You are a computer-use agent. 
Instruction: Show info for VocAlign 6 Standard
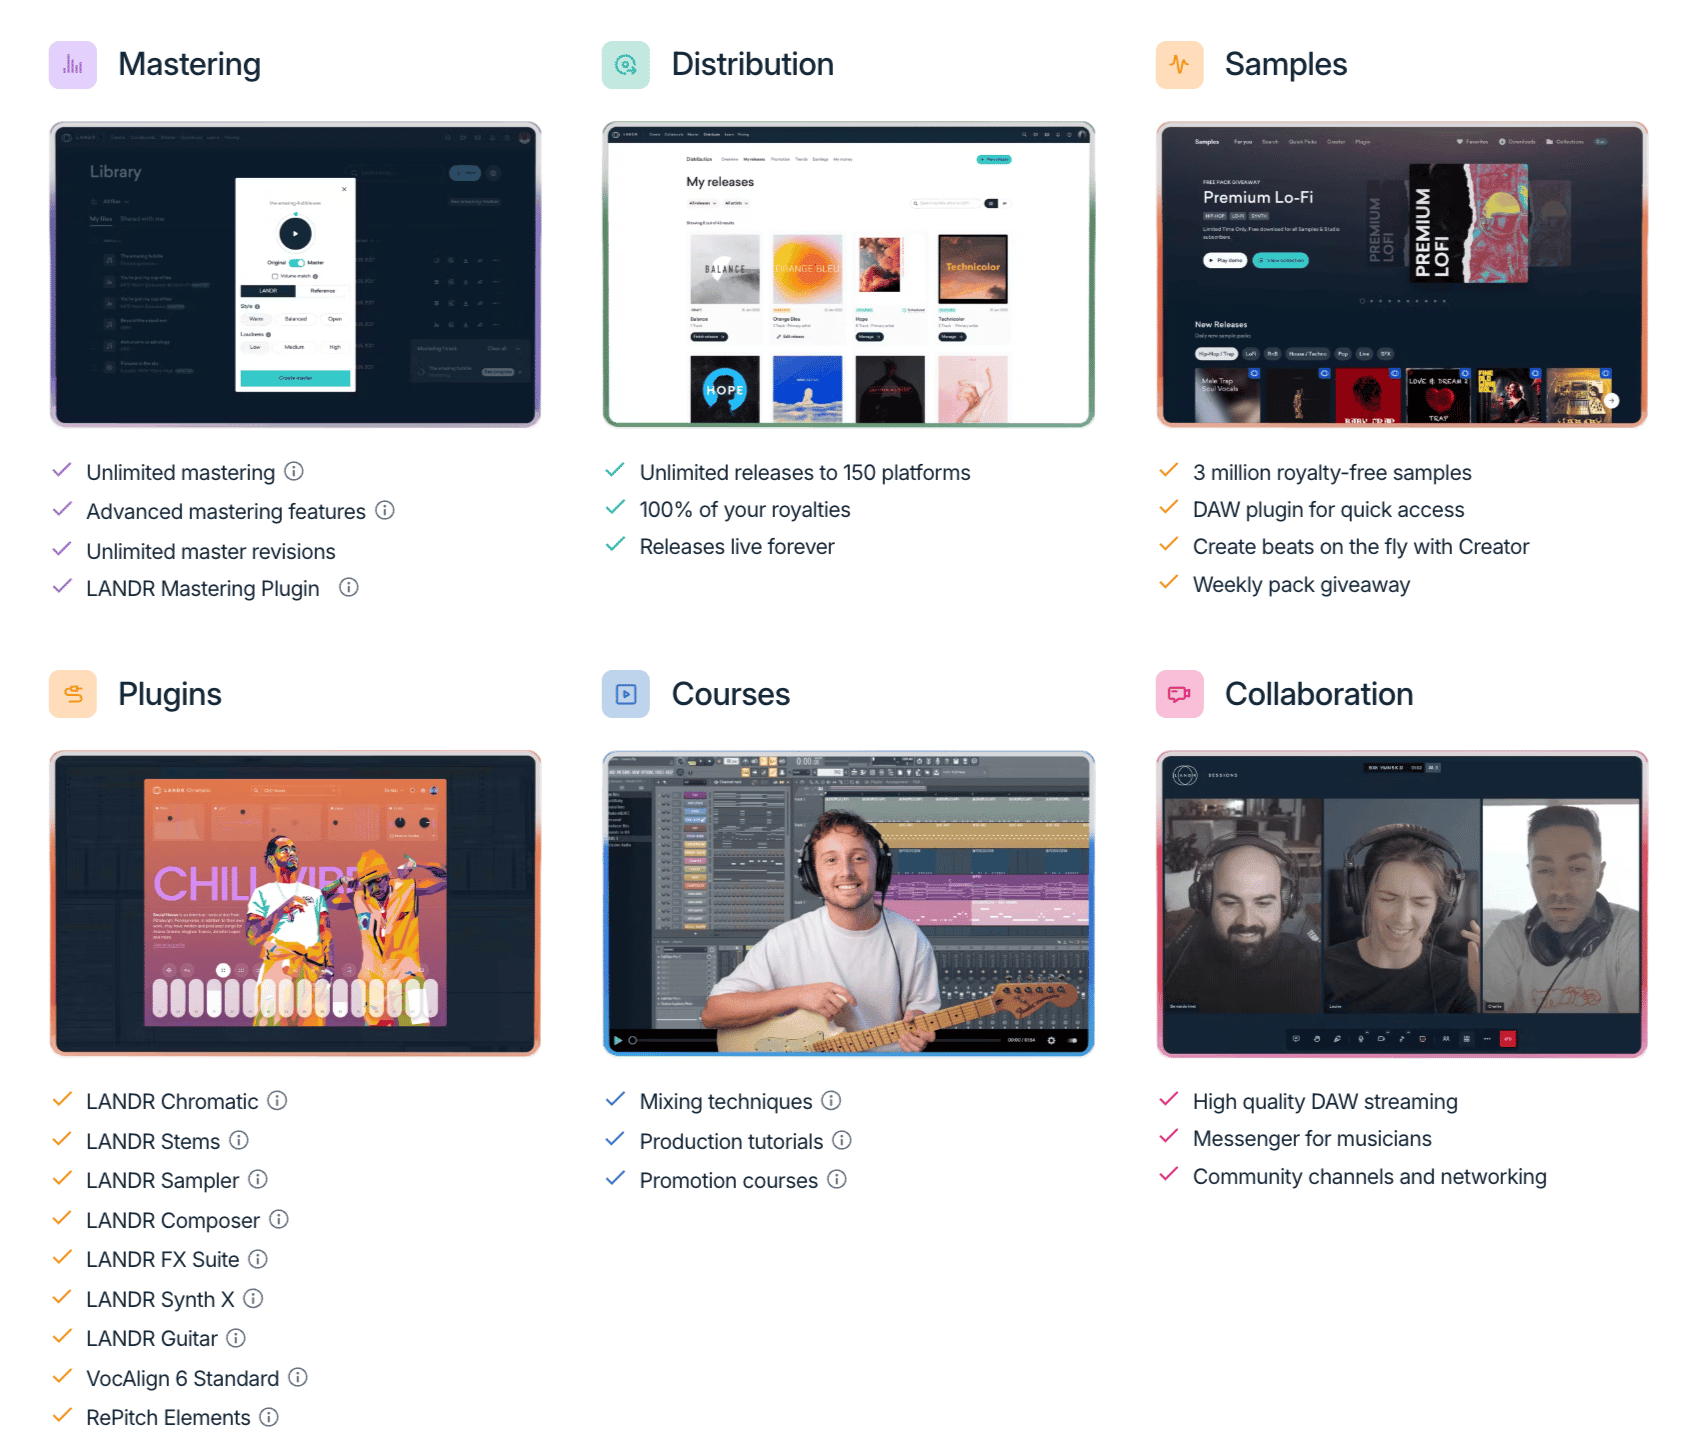coord(298,1377)
